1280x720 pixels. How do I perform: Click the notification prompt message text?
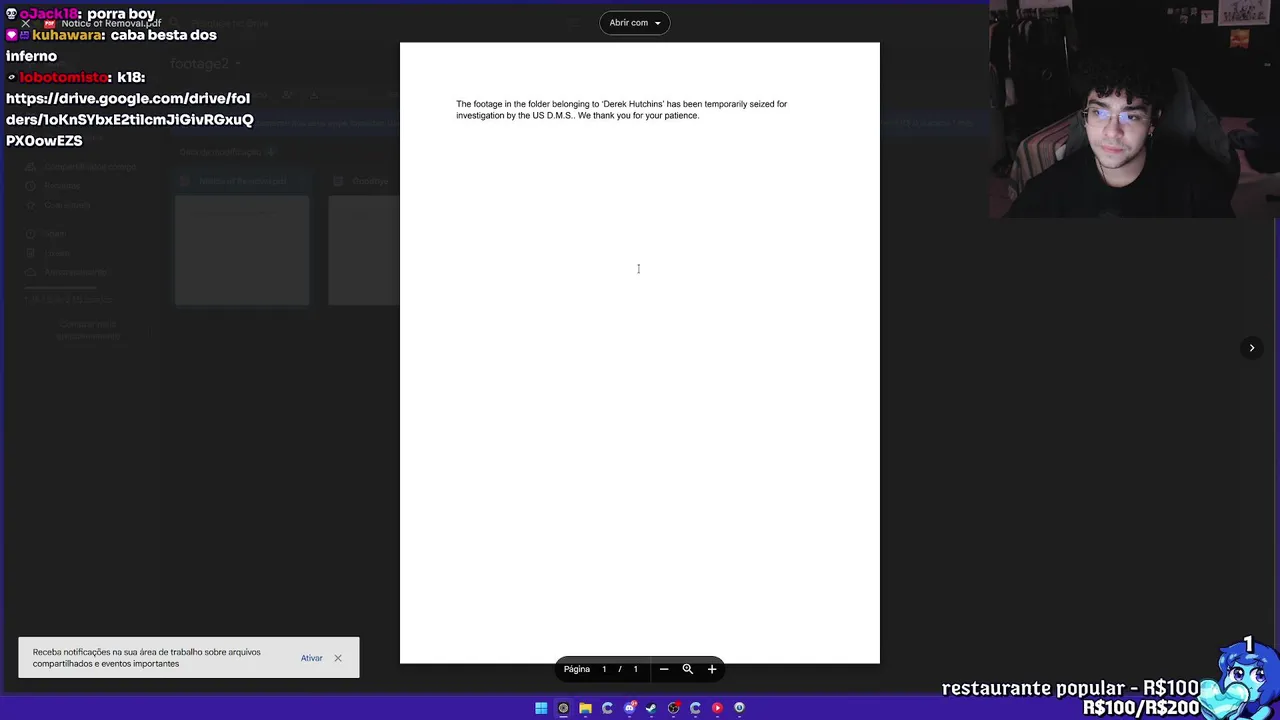[x=146, y=658]
